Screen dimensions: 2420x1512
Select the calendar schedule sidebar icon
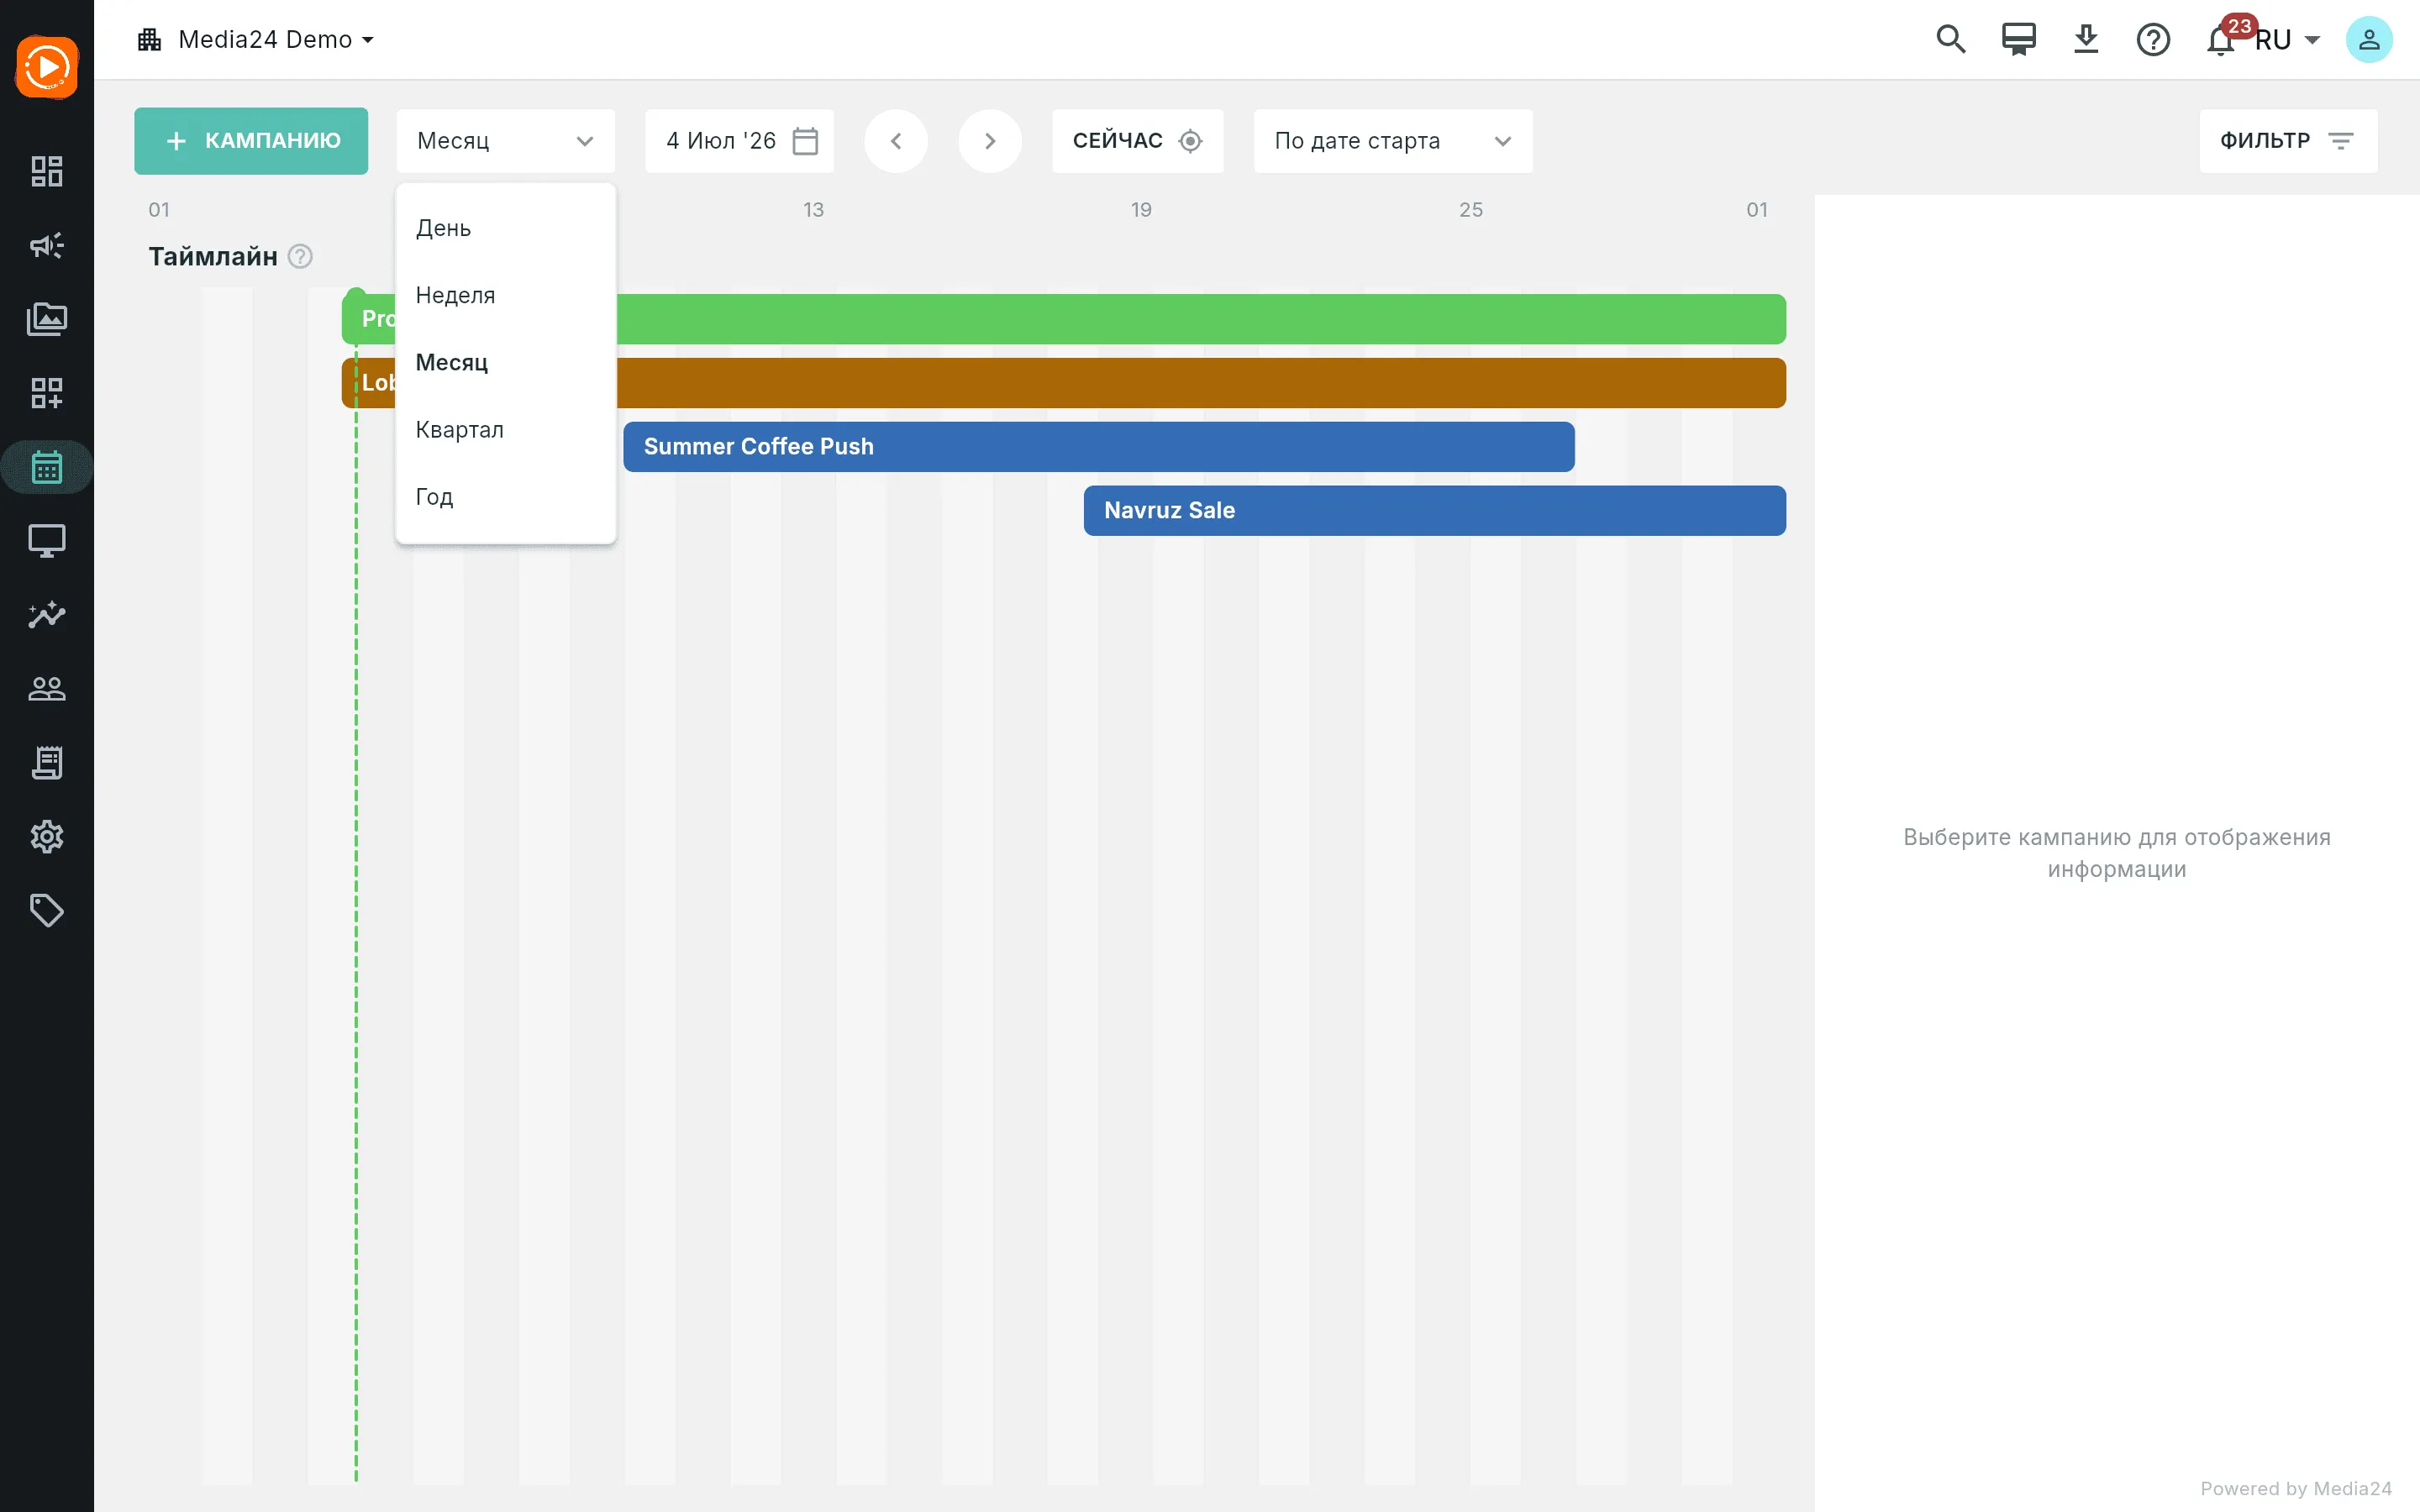click(x=47, y=467)
